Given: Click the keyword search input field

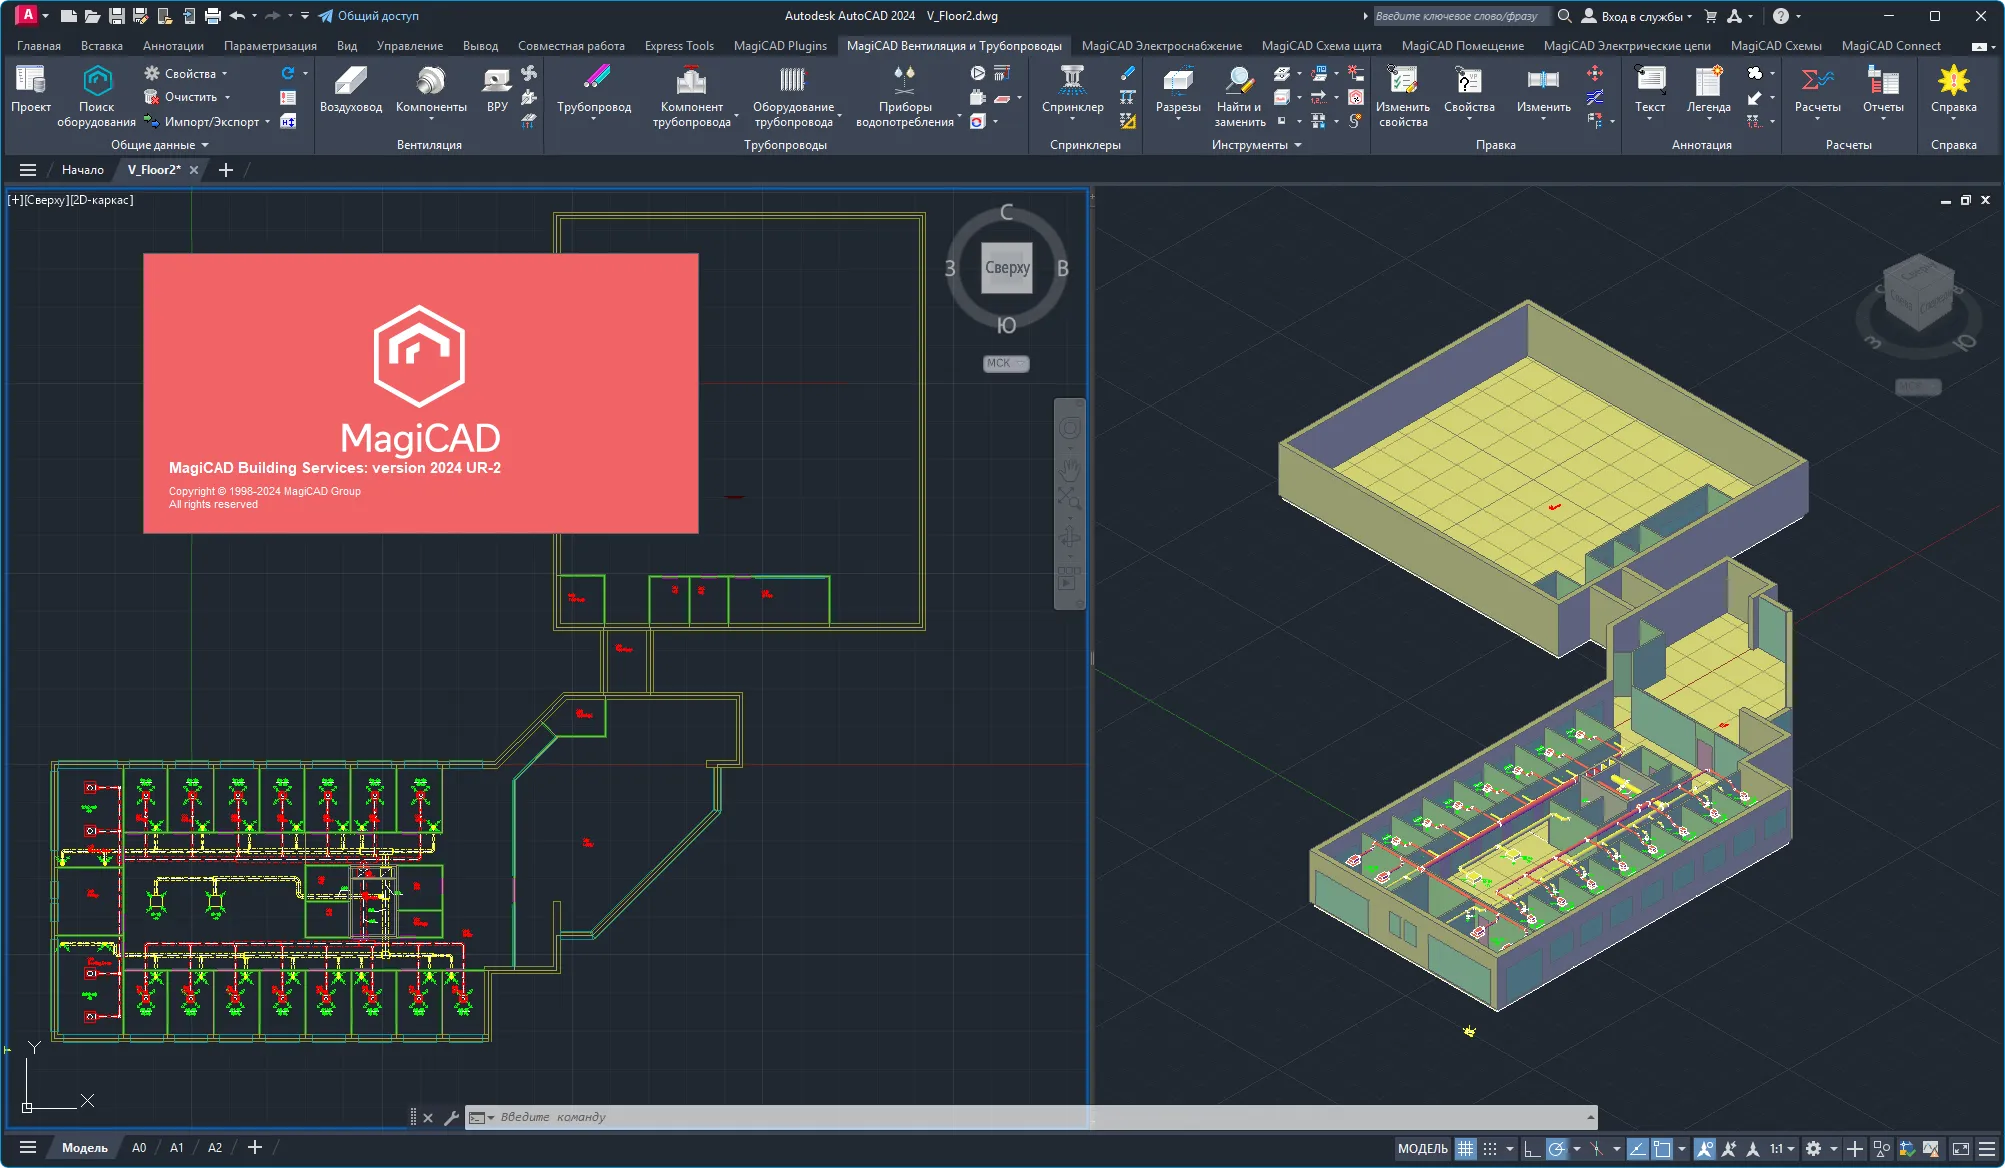Looking at the screenshot, I should pyautogui.click(x=1460, y=16).
